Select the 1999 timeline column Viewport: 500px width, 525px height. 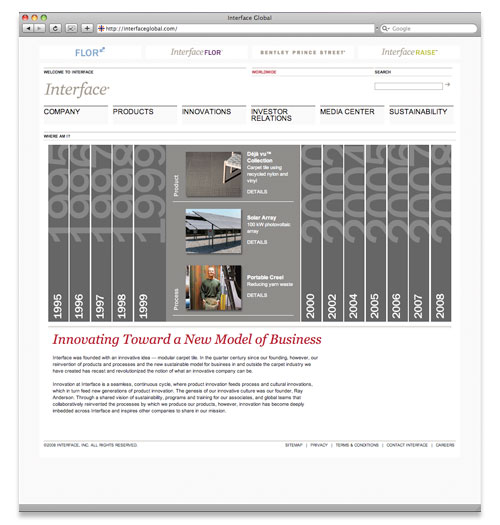click(150, 233)
